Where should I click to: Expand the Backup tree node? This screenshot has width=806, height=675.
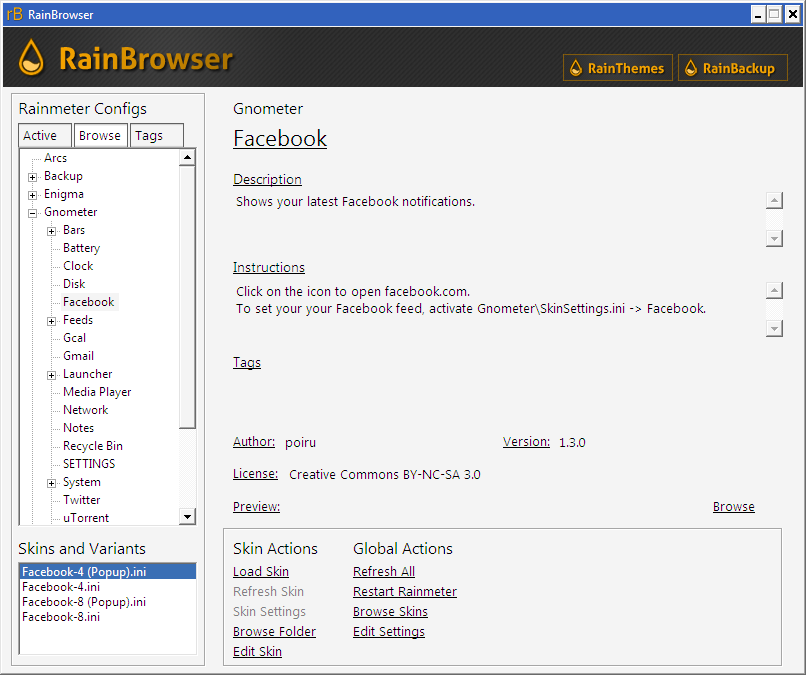click(x=32, y=177)
